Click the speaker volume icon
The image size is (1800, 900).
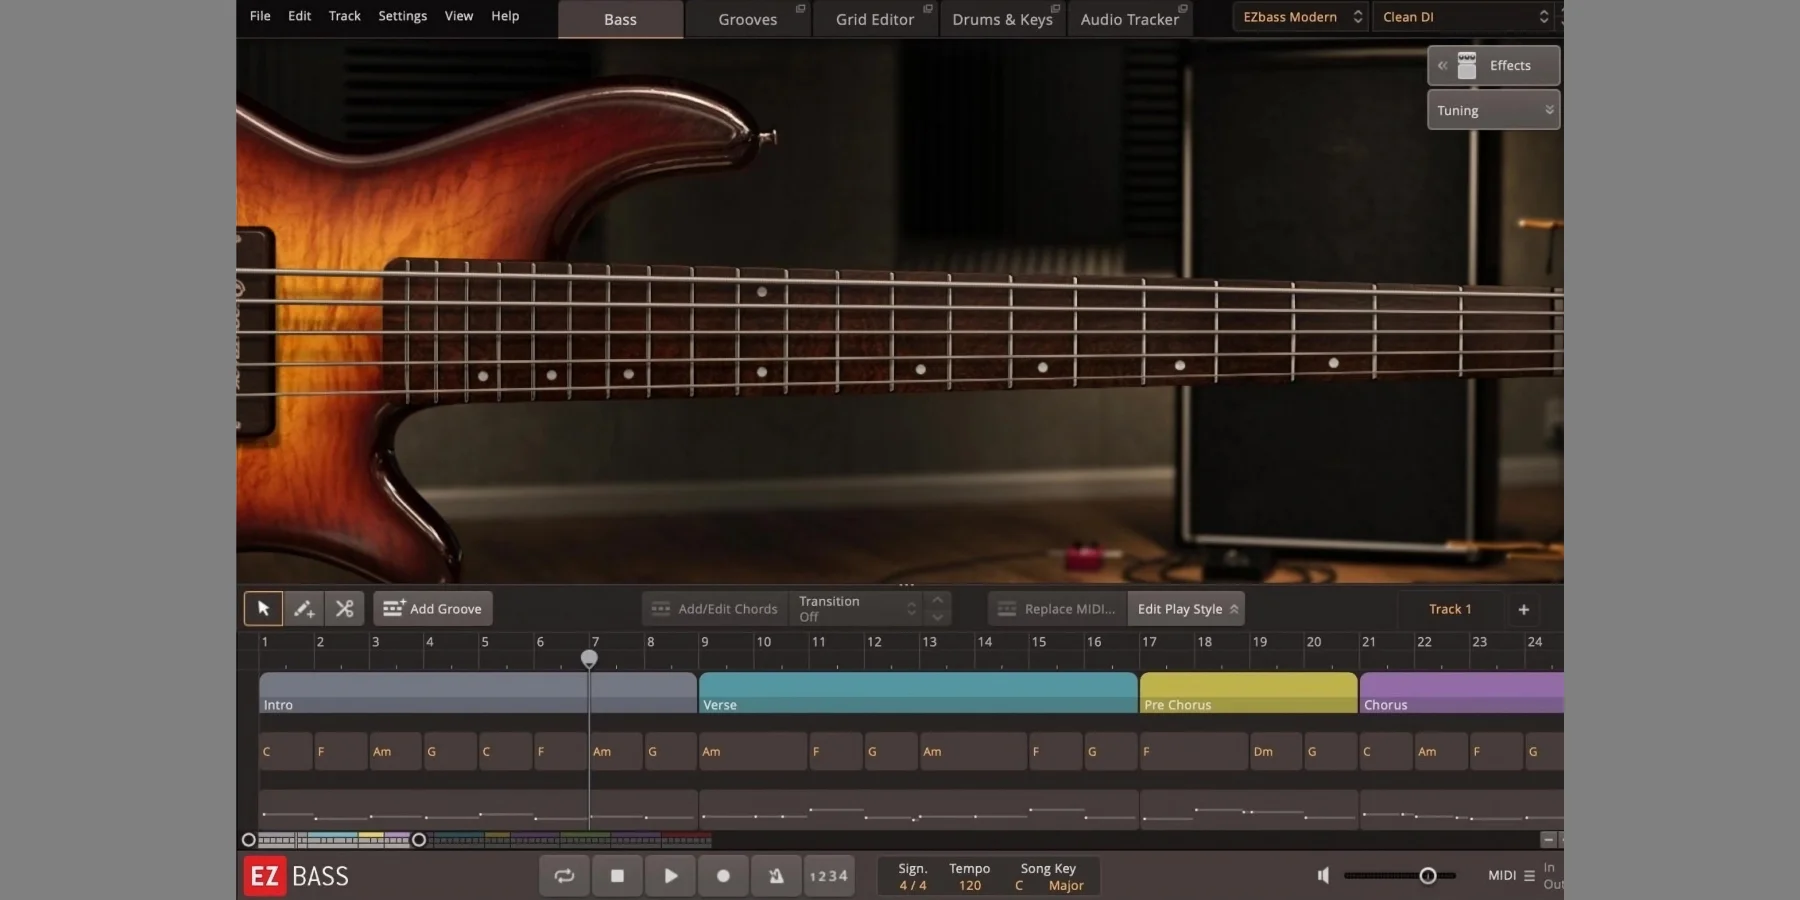coord(1323,876)
